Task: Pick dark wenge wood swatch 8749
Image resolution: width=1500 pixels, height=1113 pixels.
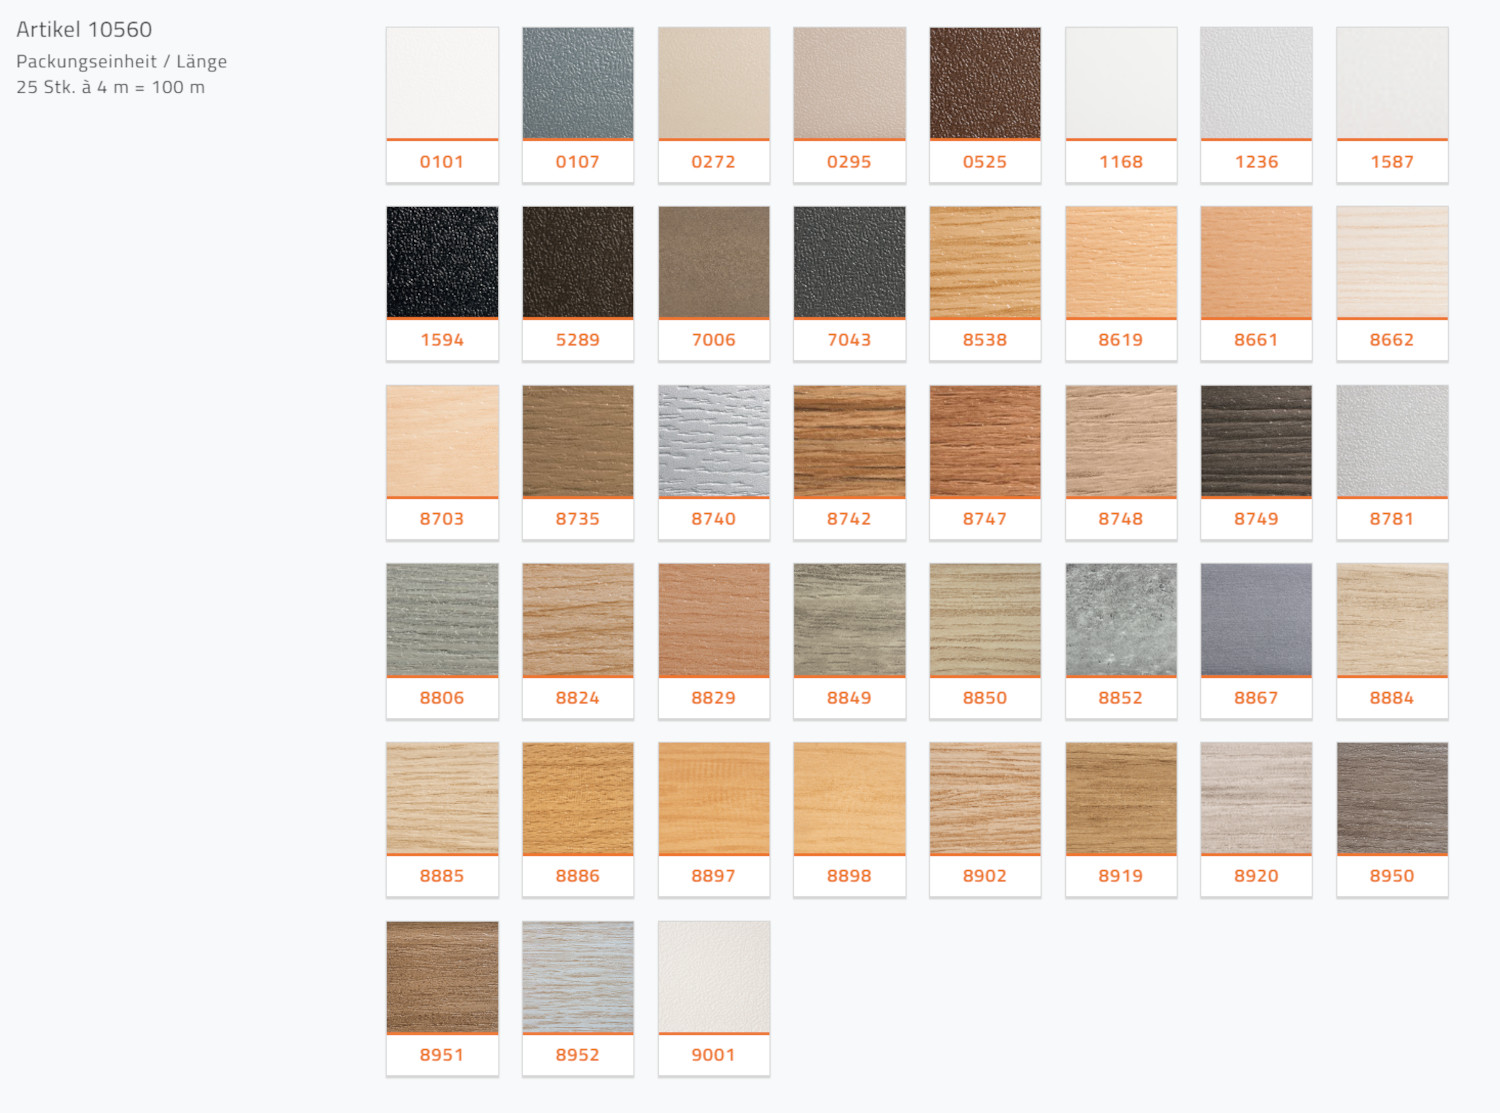Action: (x=1256, y=441)
